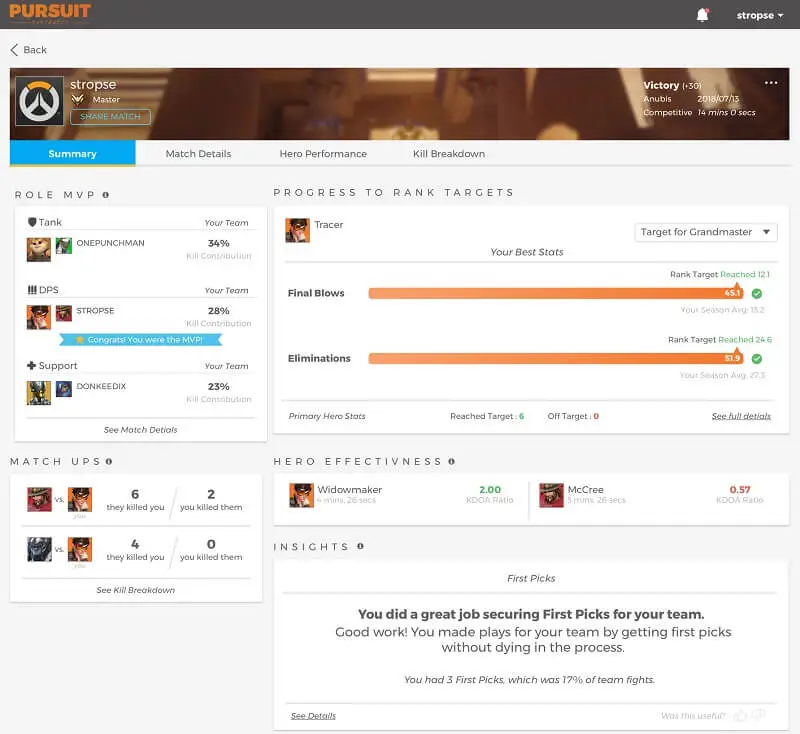Open the three-dot match options menu
This screenshot has height=734, width=800.
(x=771, y=83)
